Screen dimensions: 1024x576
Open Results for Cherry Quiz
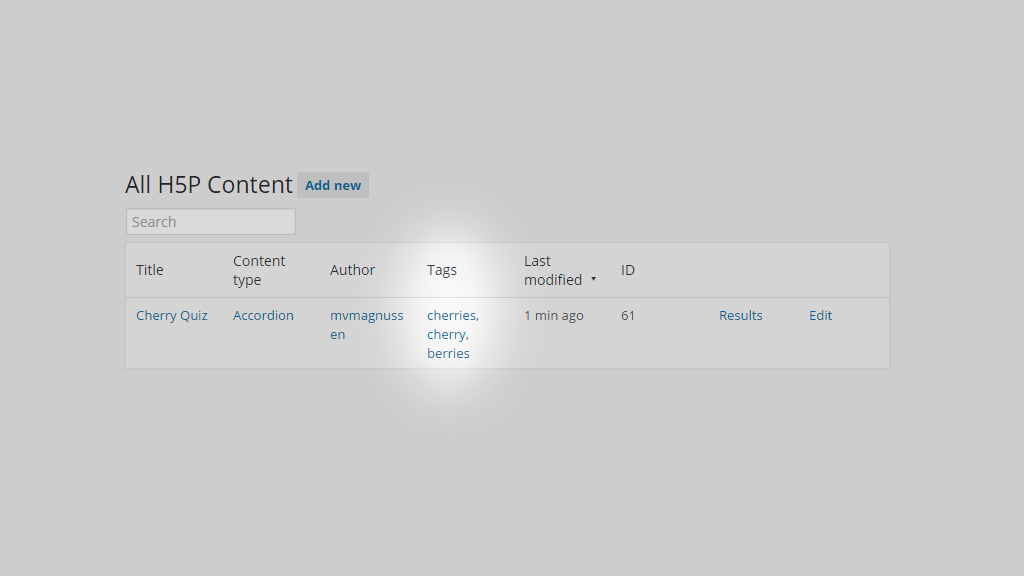[741, 315]
